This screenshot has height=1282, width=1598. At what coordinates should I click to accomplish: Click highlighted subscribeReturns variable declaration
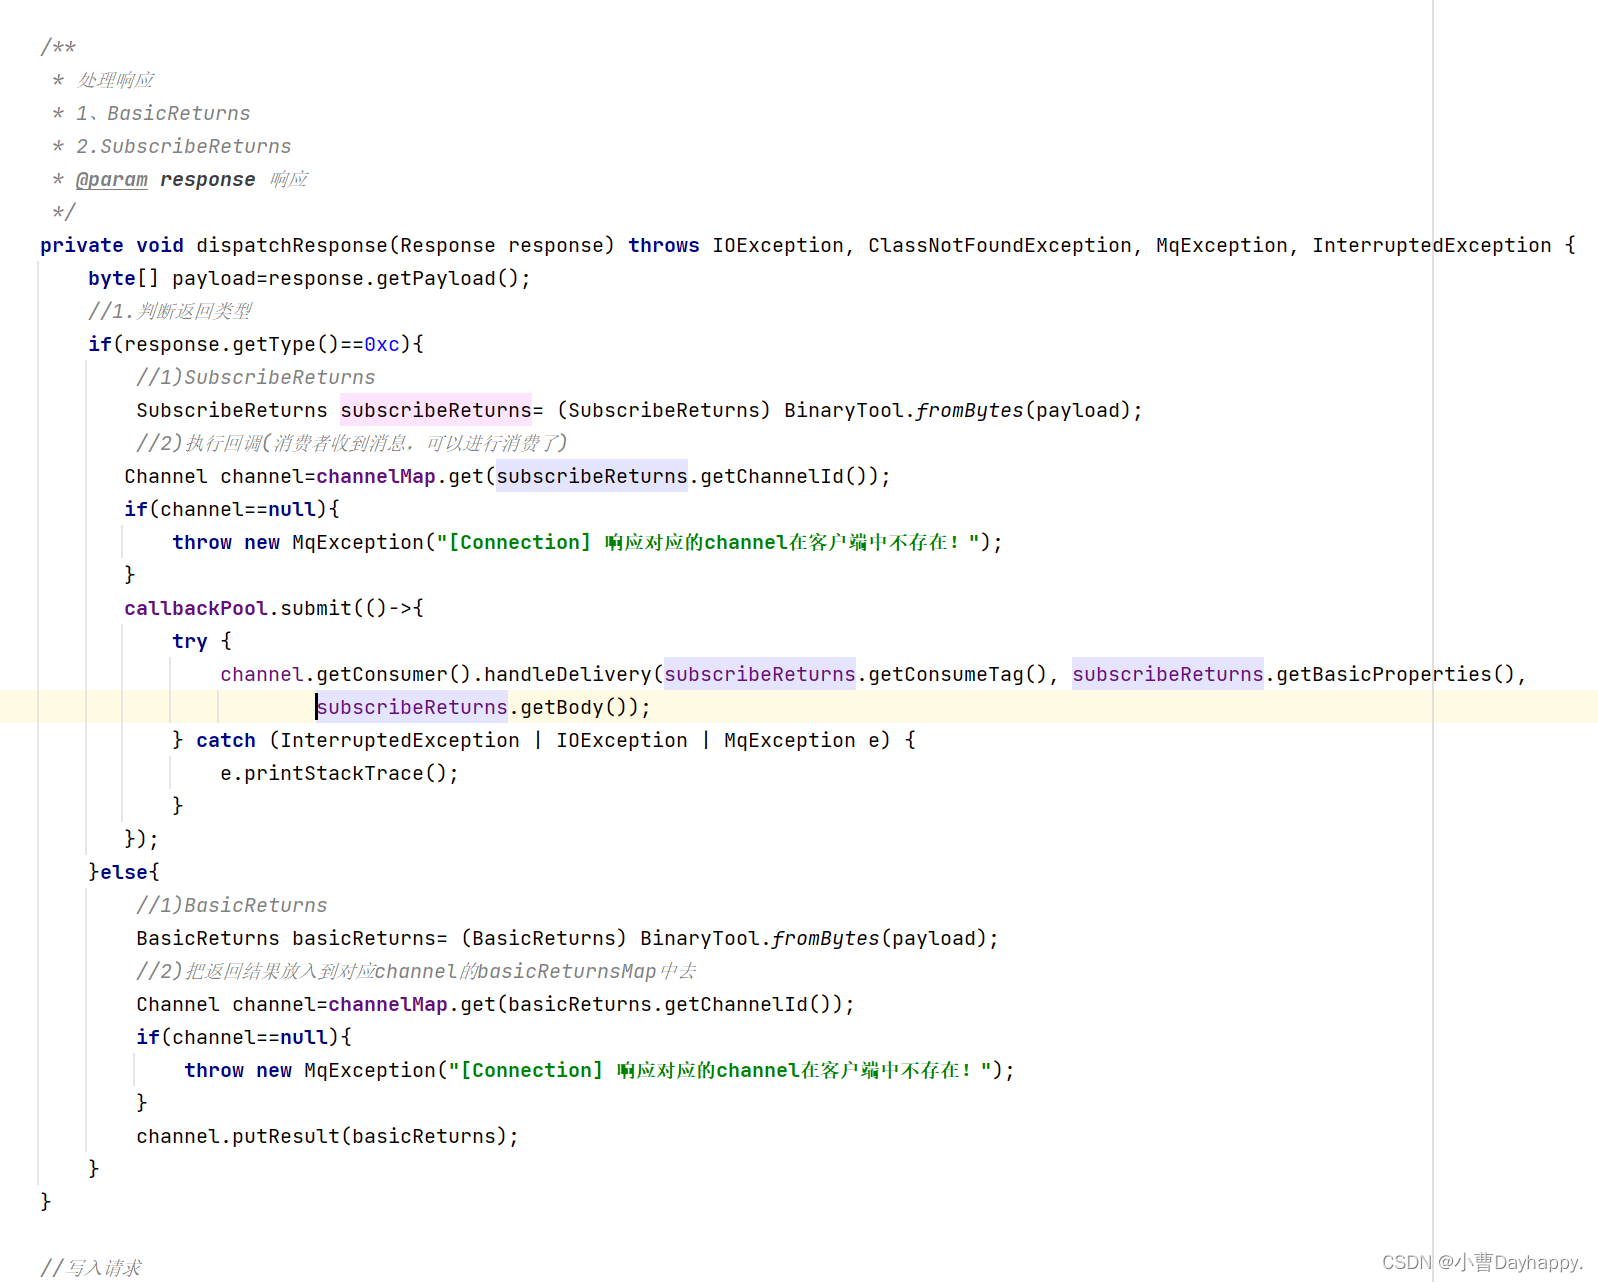[x=436, y=410]
